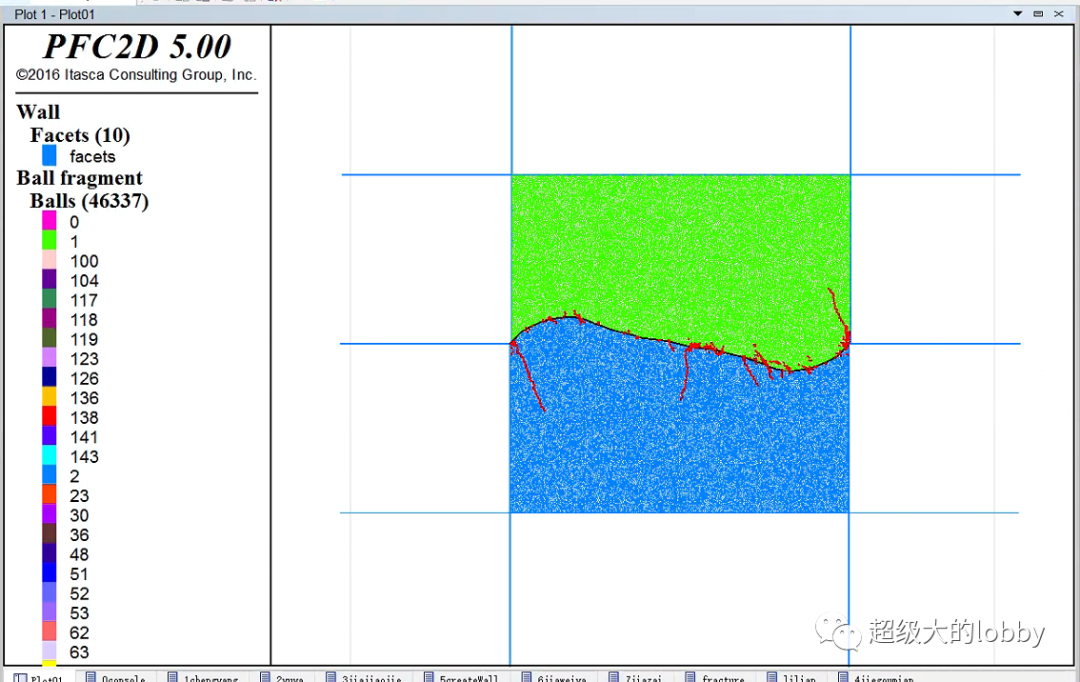Viewport: 1080px width, 682px height.
Task: Click the red swatch for fragment 138
Action: (49, 416)
